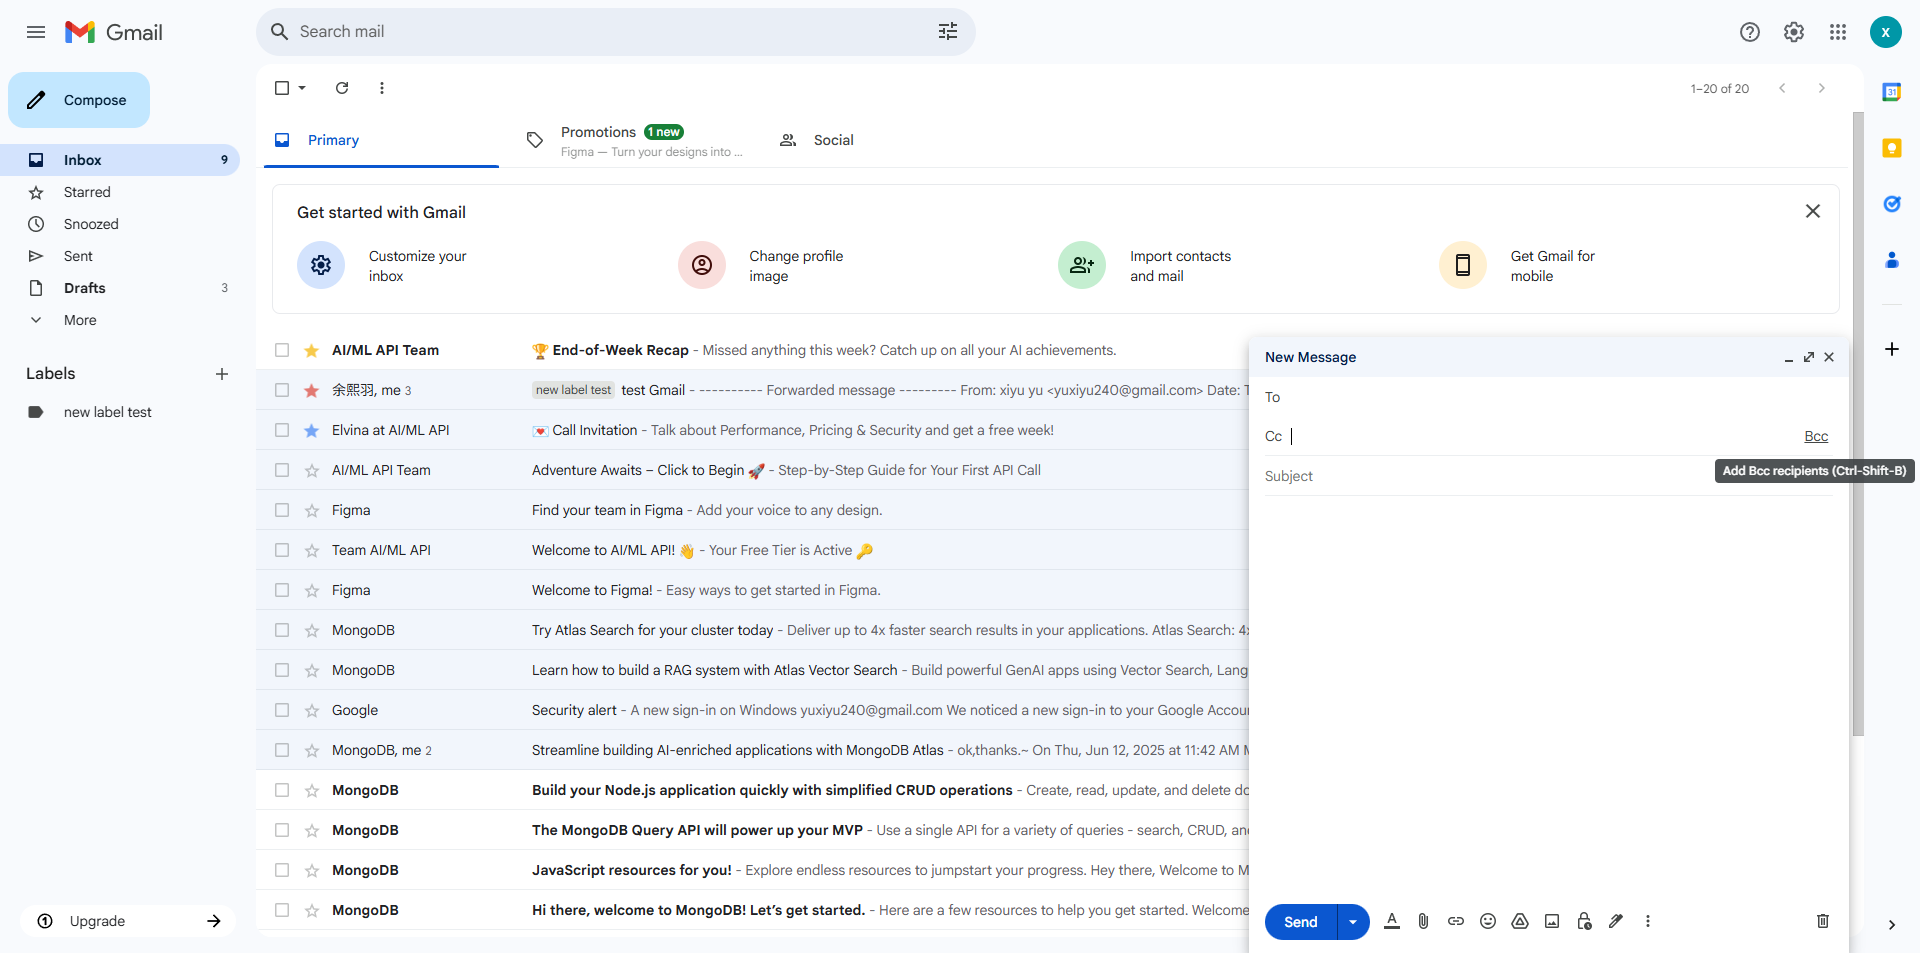This screenshot has height=953, width=1920.
Task: Click the Compose button
Action: (79, 100)
